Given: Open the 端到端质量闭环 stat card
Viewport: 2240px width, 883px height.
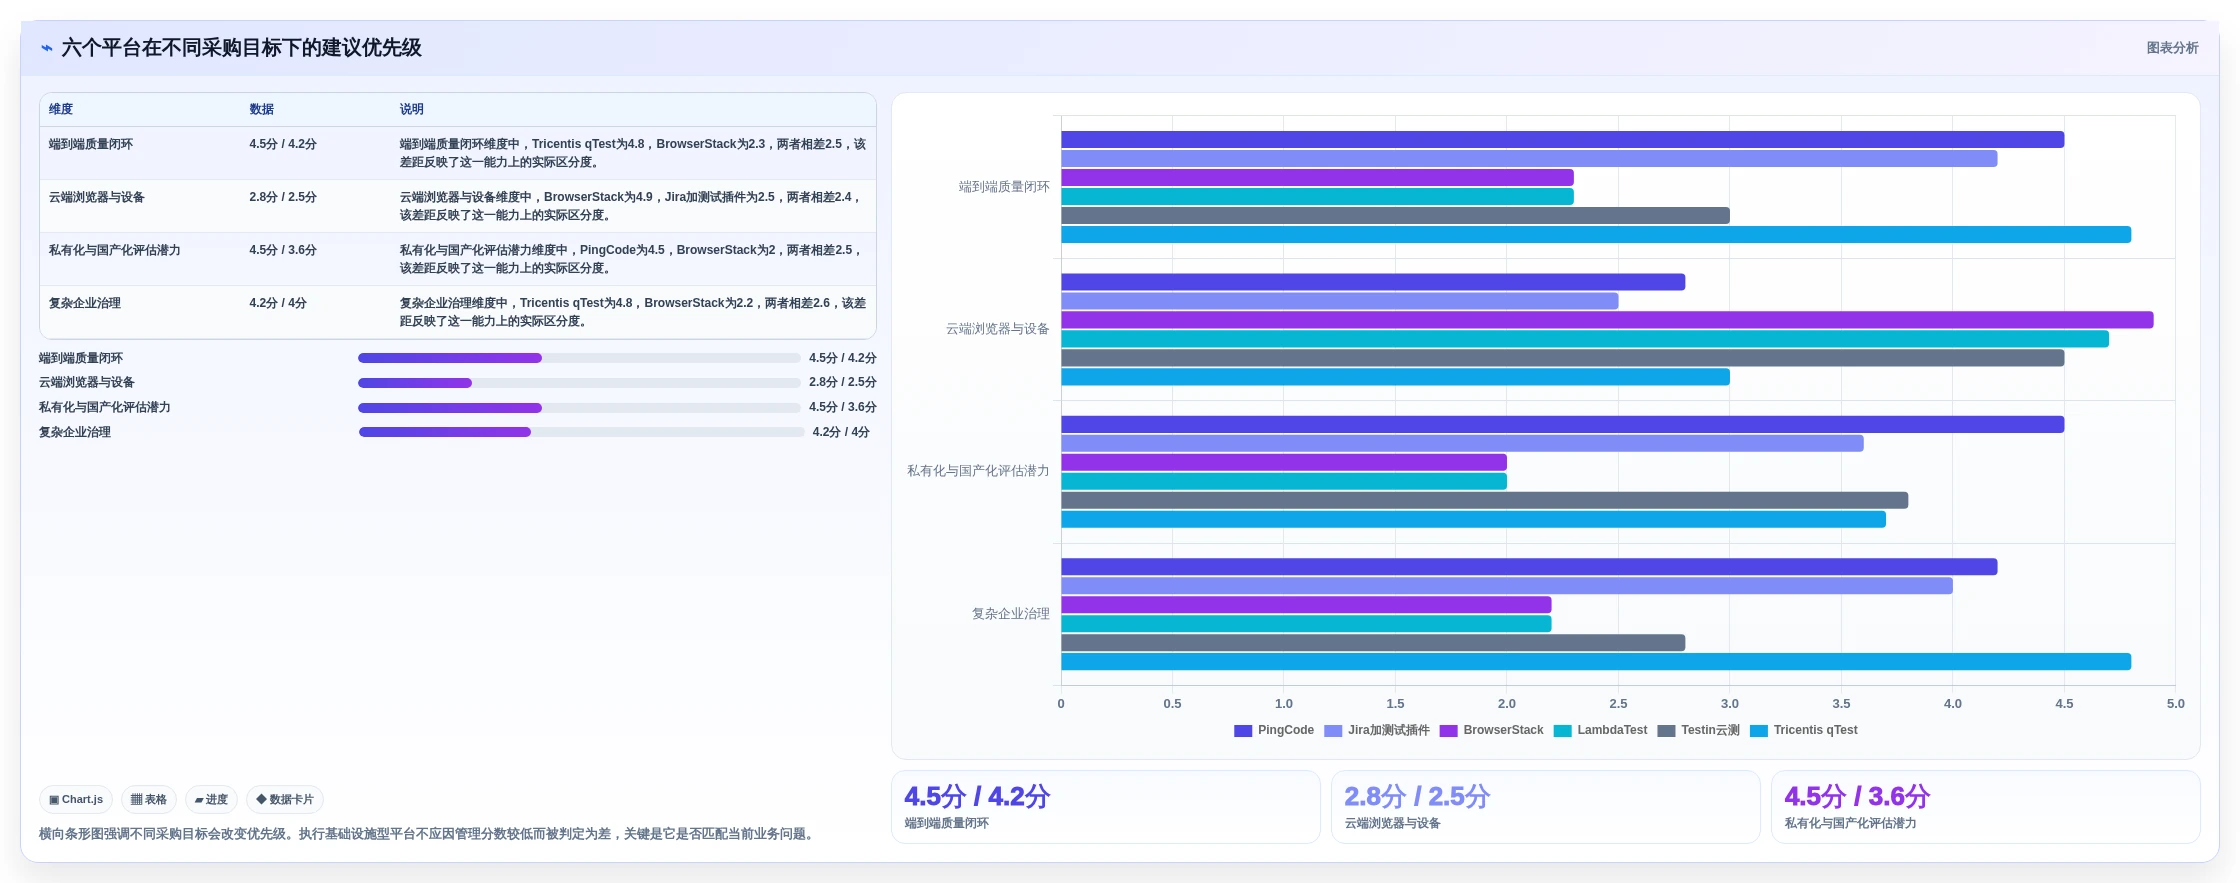Looking at the screenshot, I should pos(1106,807).
